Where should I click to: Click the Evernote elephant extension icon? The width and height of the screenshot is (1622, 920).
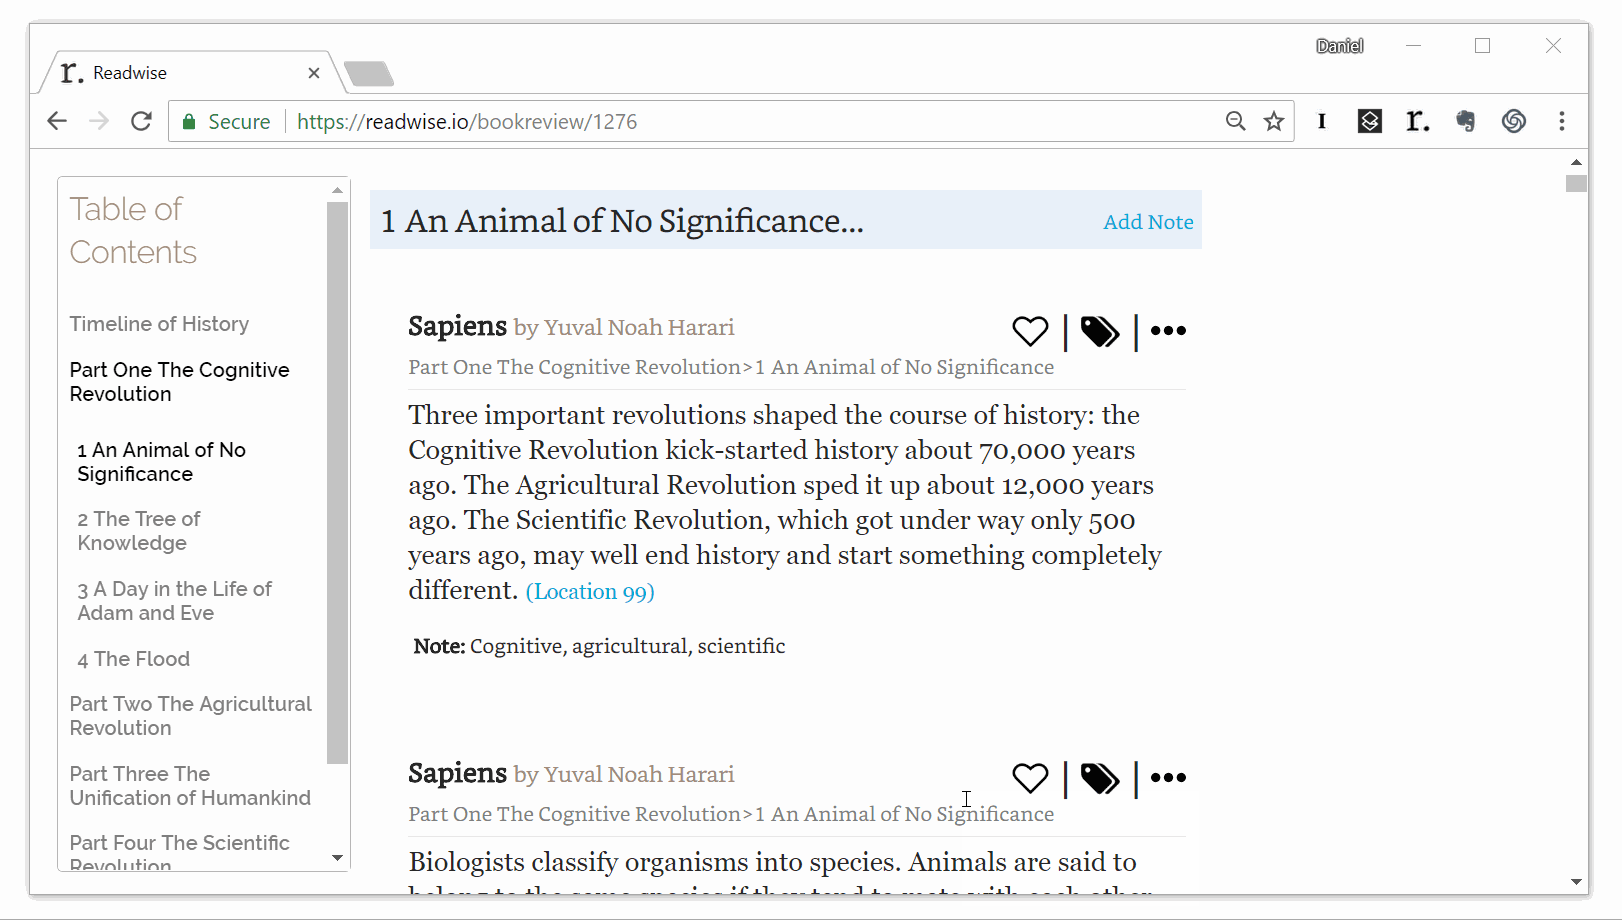pos(1466,121)
